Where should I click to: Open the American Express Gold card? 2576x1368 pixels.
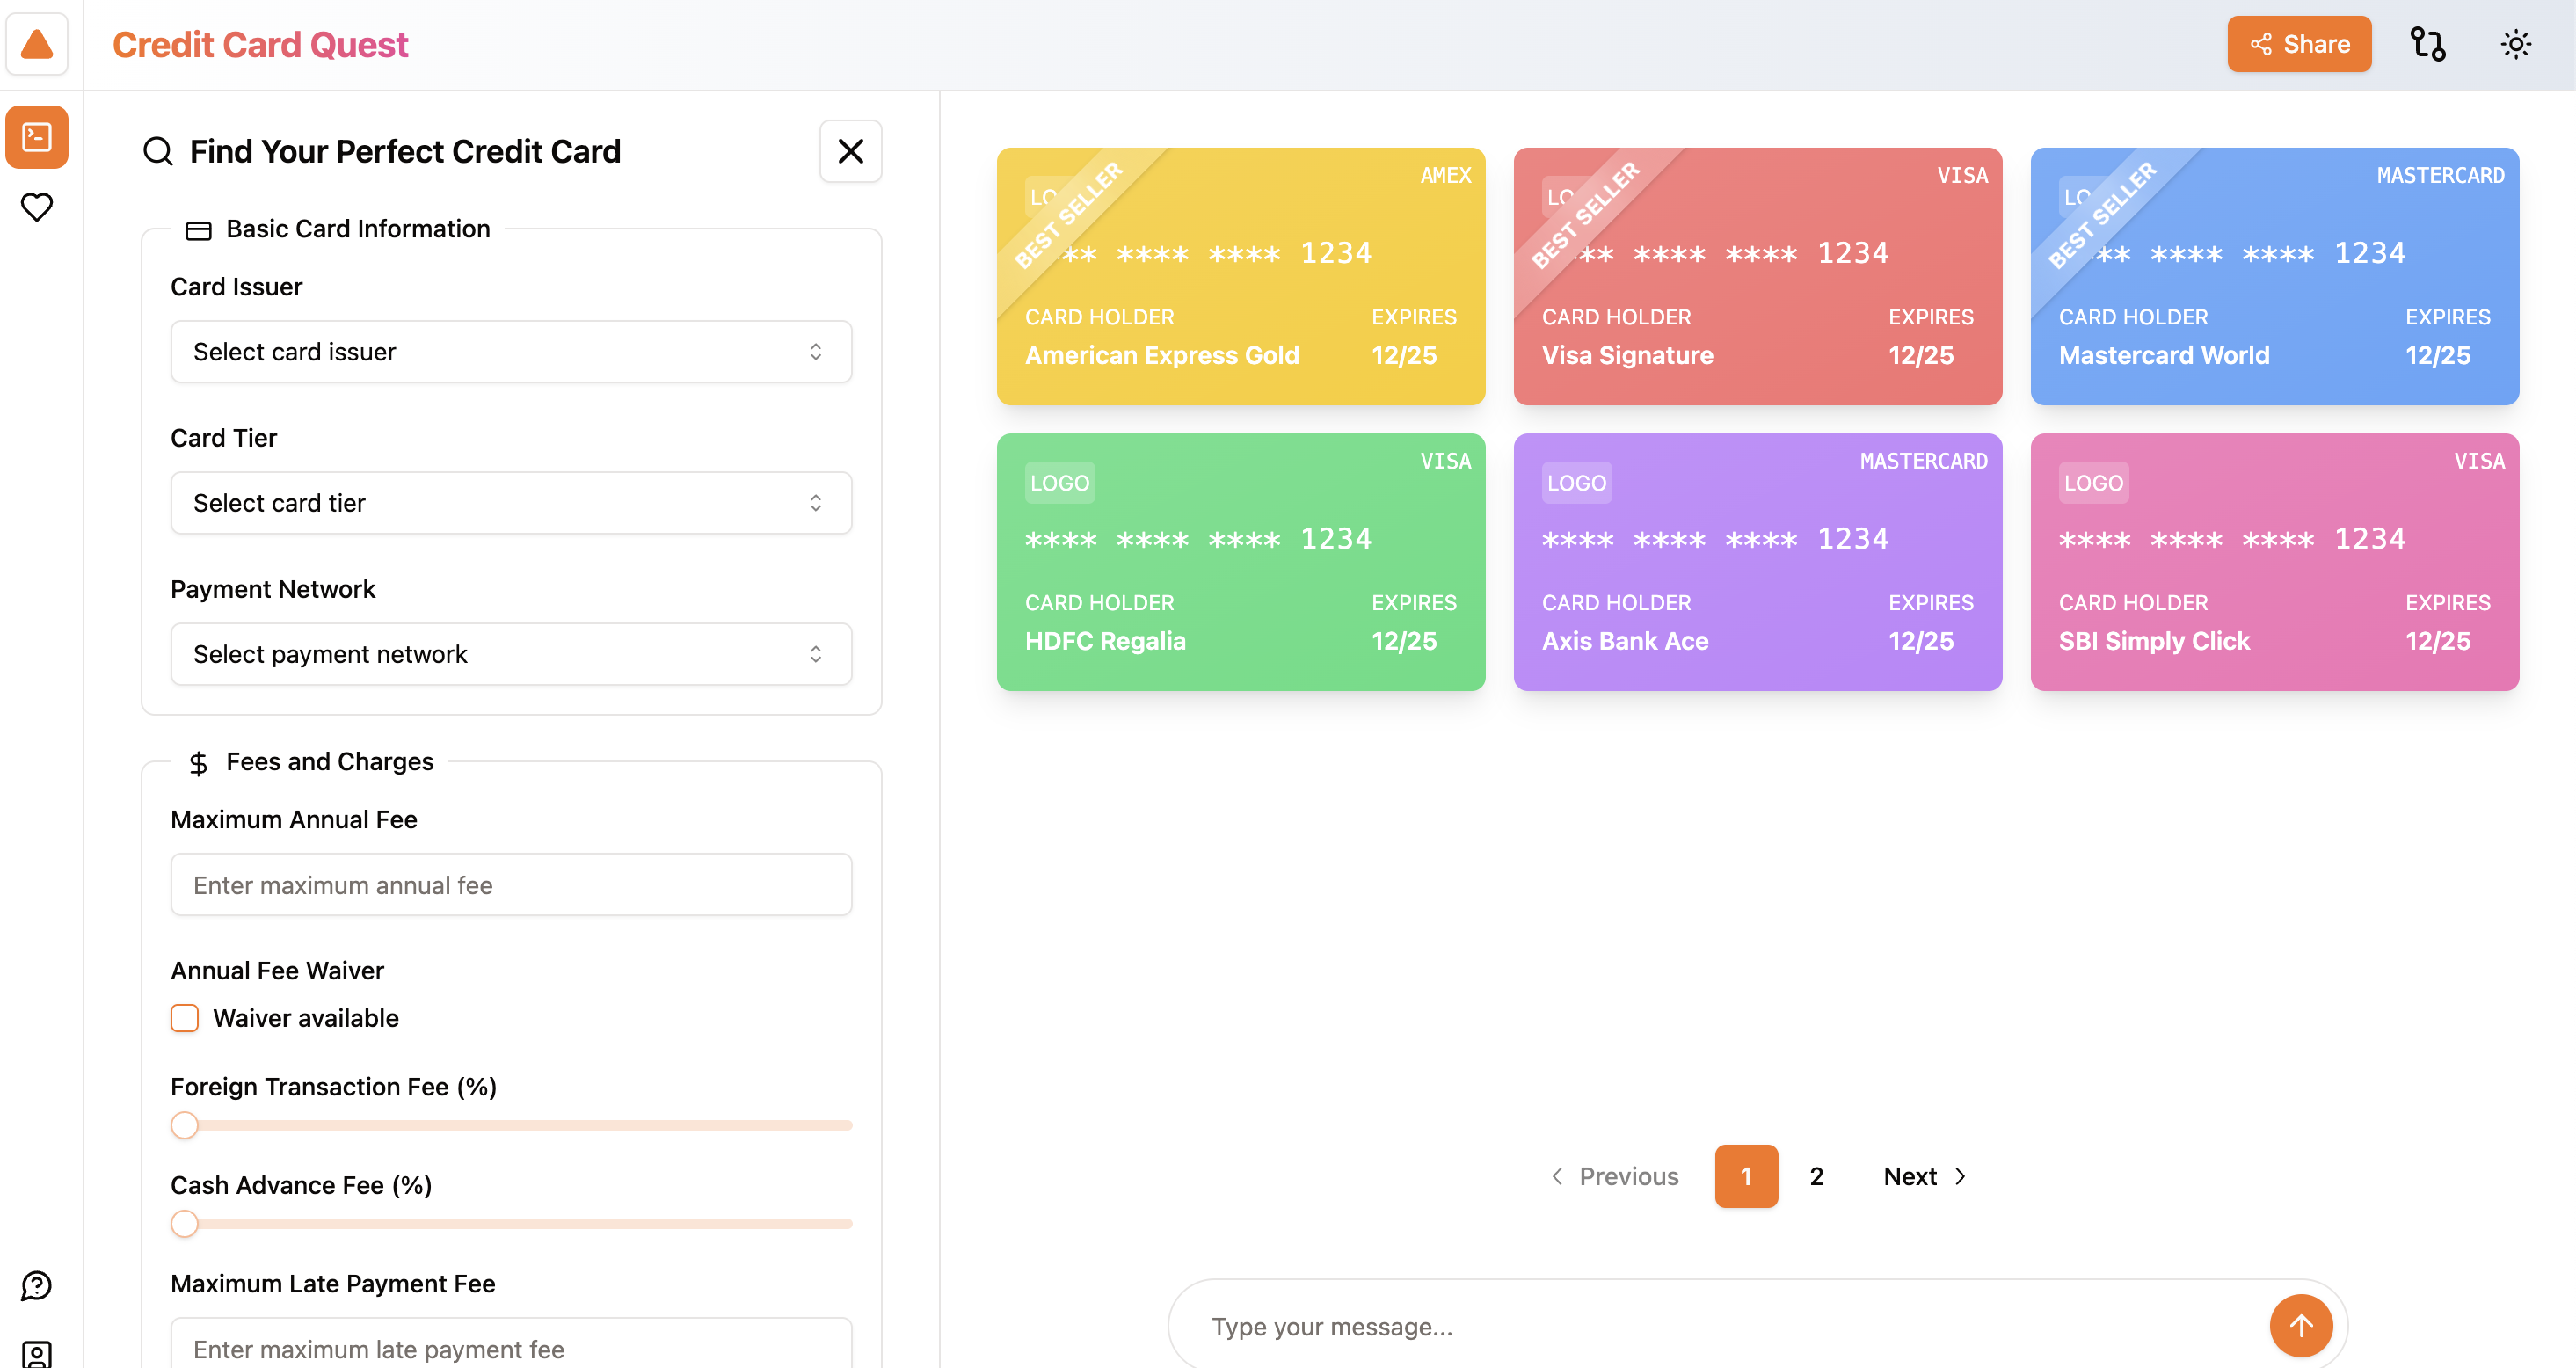point(1241,277)
